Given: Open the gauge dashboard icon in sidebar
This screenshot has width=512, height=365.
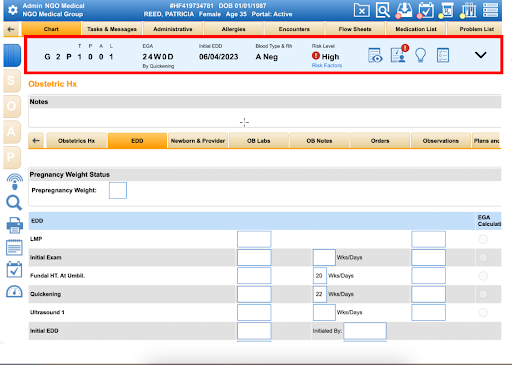Looking at the screenshot, I should [14, 291].
